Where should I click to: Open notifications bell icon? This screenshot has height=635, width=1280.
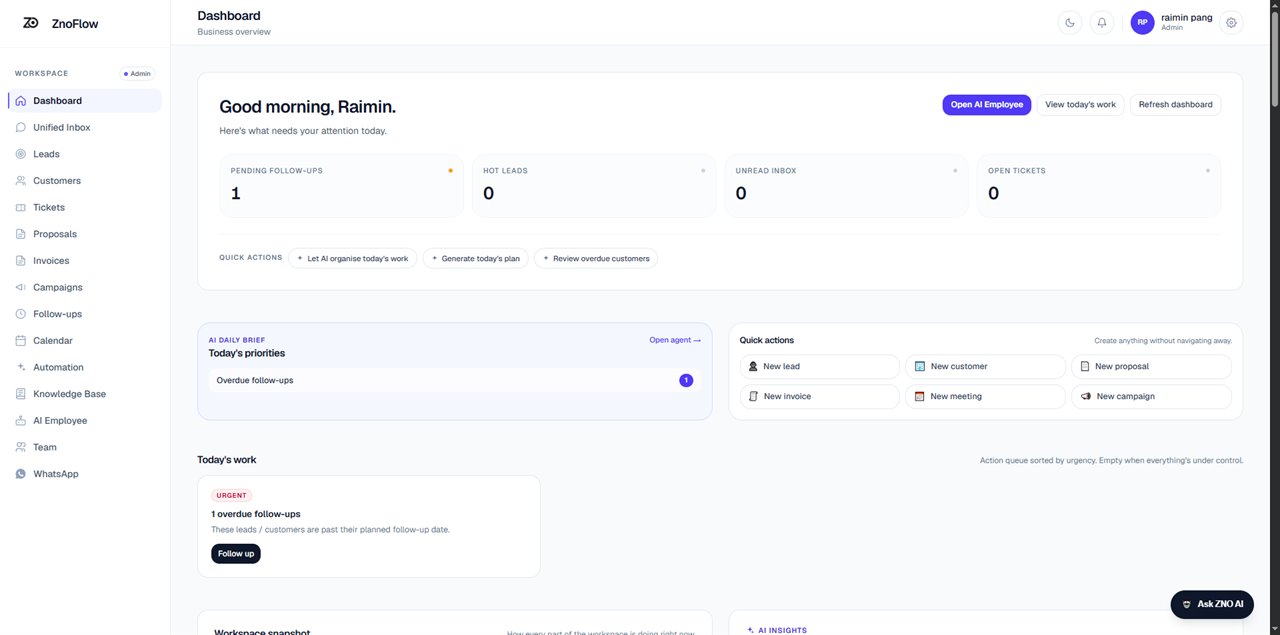[x=1102, y=22]
